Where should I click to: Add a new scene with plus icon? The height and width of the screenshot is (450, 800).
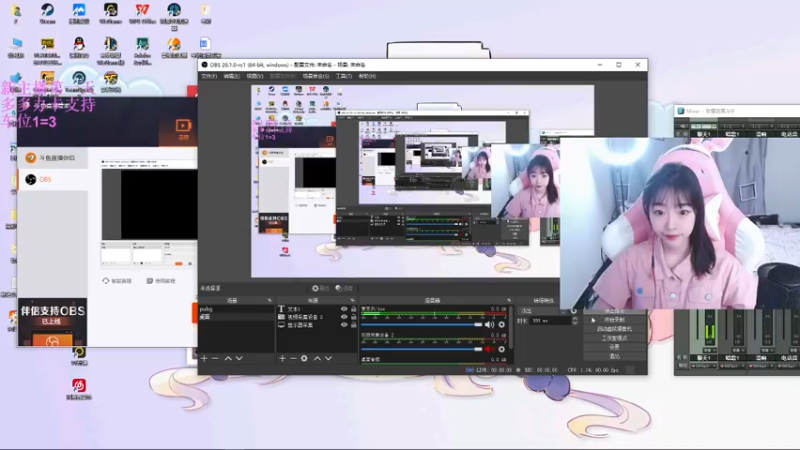tap(204, 359)
